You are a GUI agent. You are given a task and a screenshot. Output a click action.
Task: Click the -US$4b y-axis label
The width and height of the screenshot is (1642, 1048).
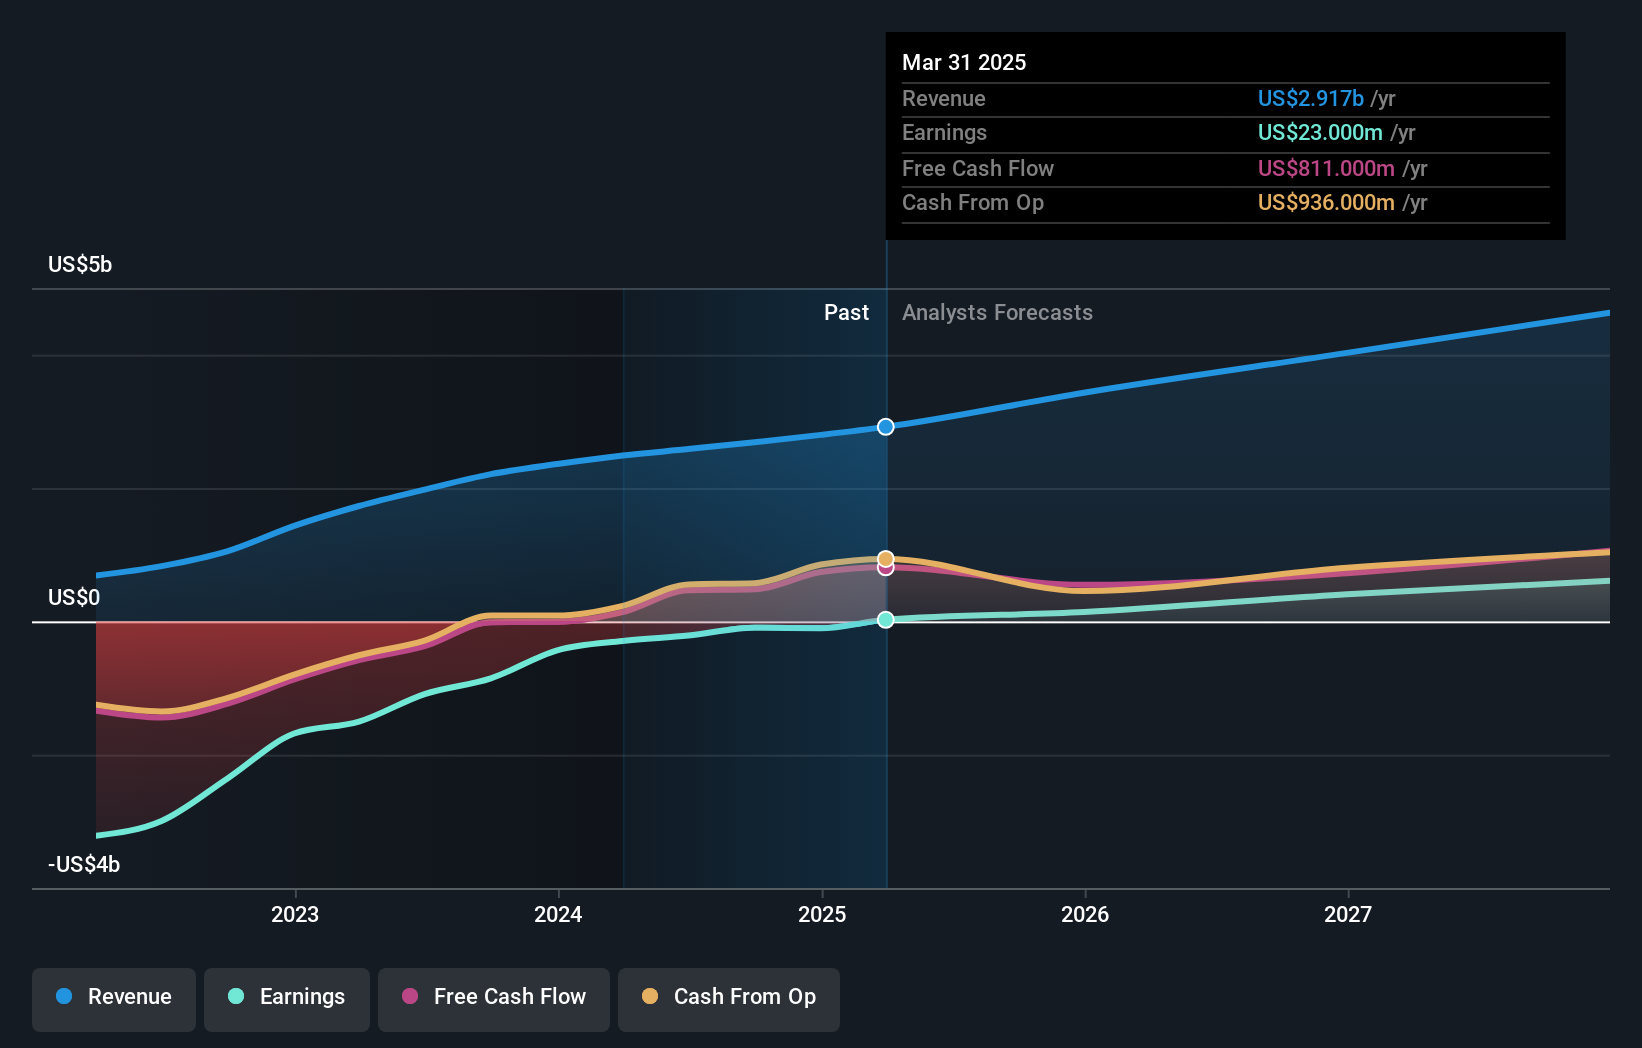point(84,864)
